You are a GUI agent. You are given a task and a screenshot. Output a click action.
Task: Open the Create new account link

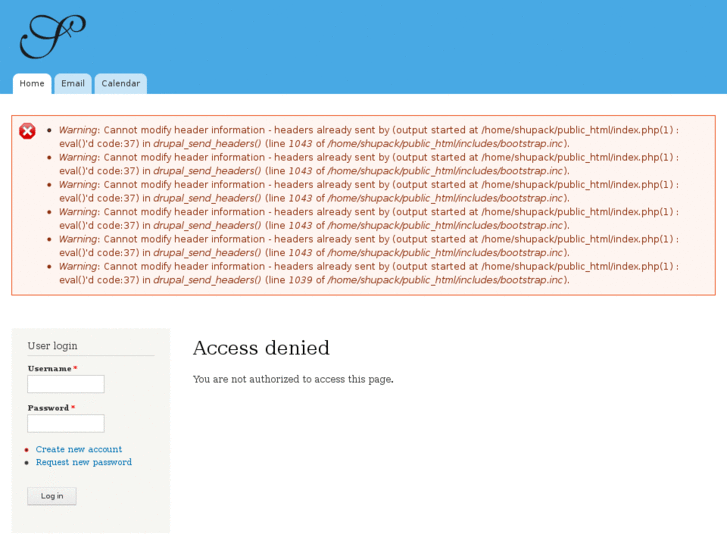click(79, 450)
